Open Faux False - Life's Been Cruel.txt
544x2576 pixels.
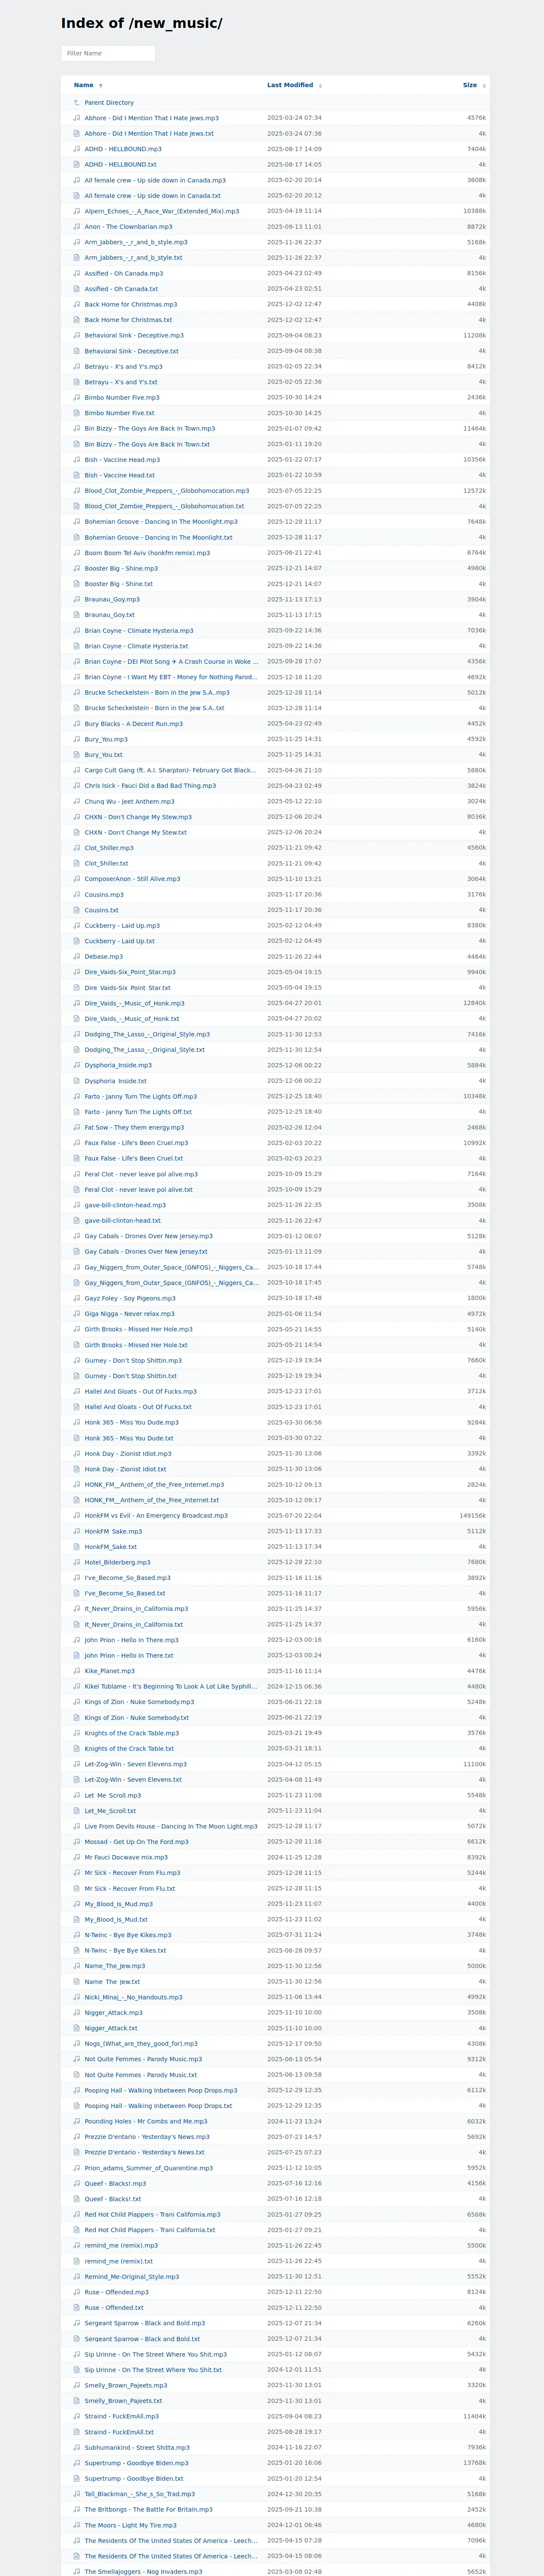click(134, 1158)
